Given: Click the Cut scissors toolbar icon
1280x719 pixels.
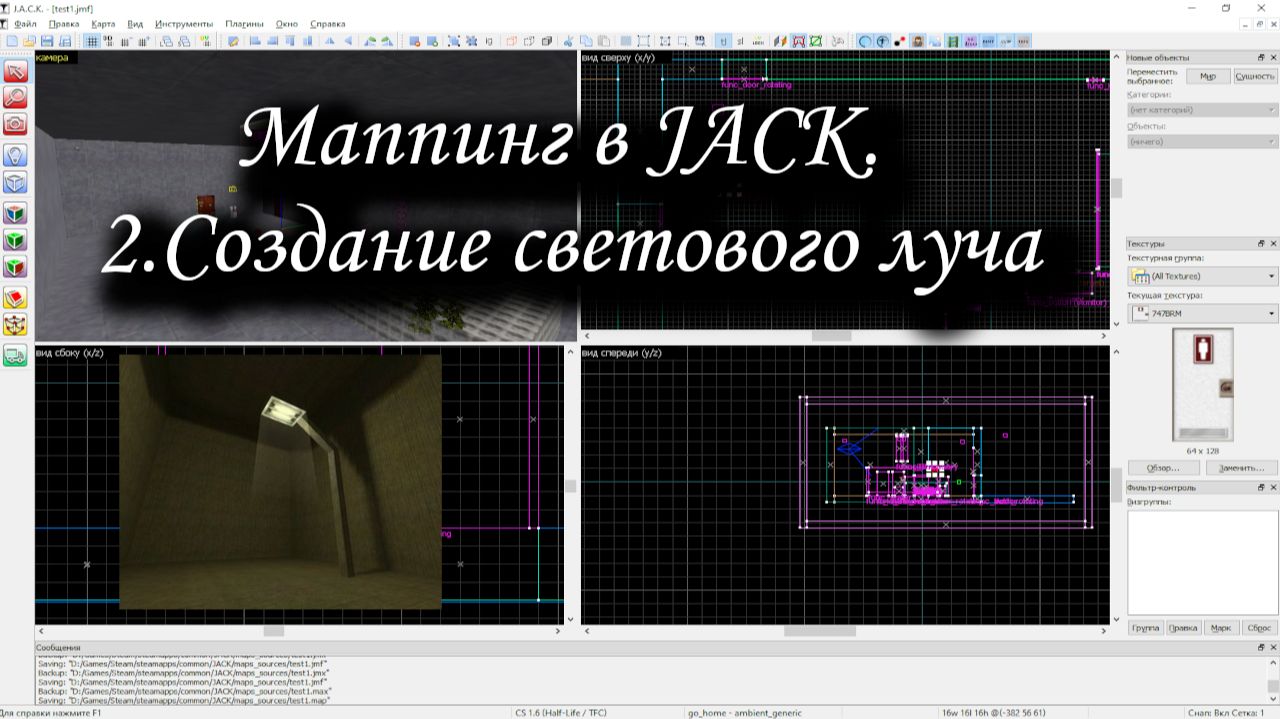Looking at the screenshot, I should 567,41.
